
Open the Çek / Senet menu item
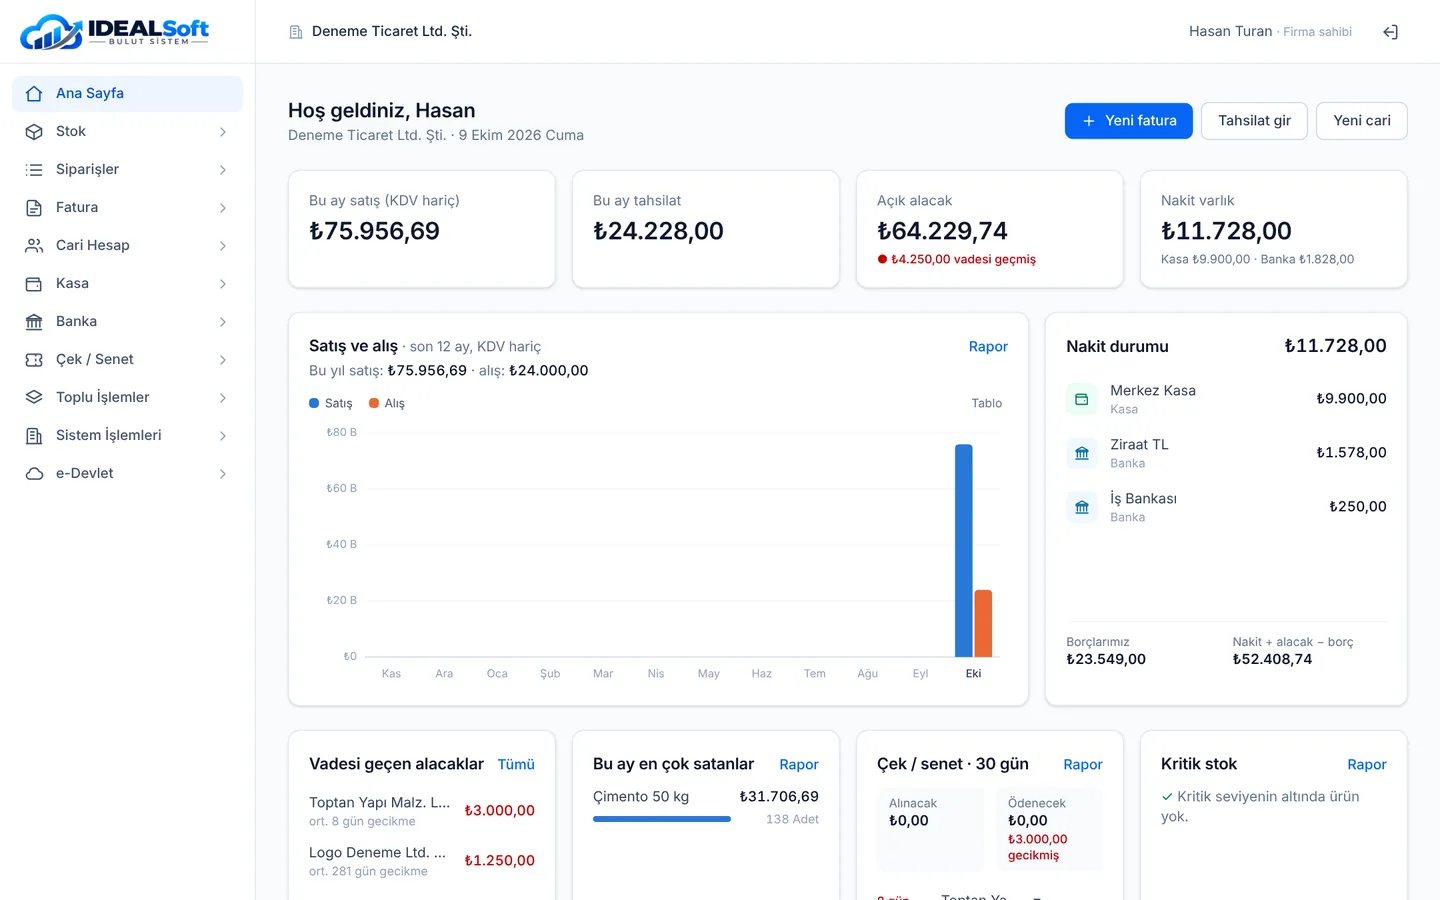[127, 359]
